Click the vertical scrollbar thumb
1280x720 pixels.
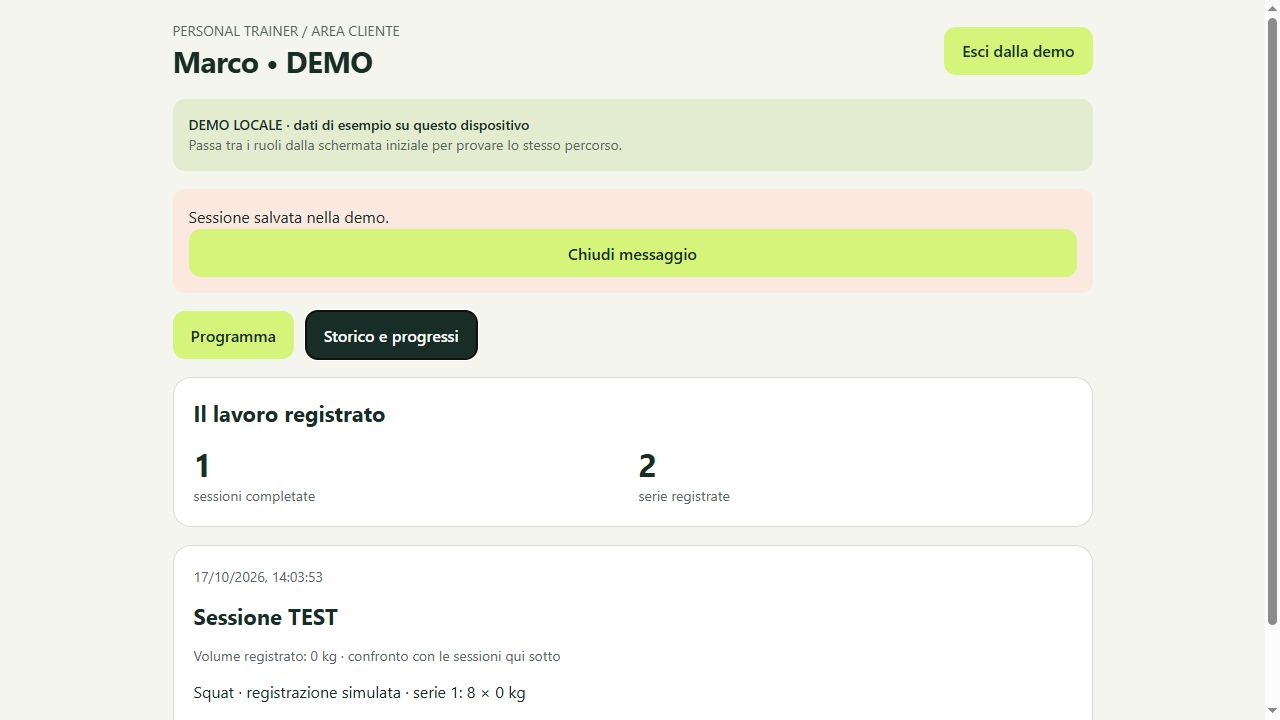point(1272,320)
